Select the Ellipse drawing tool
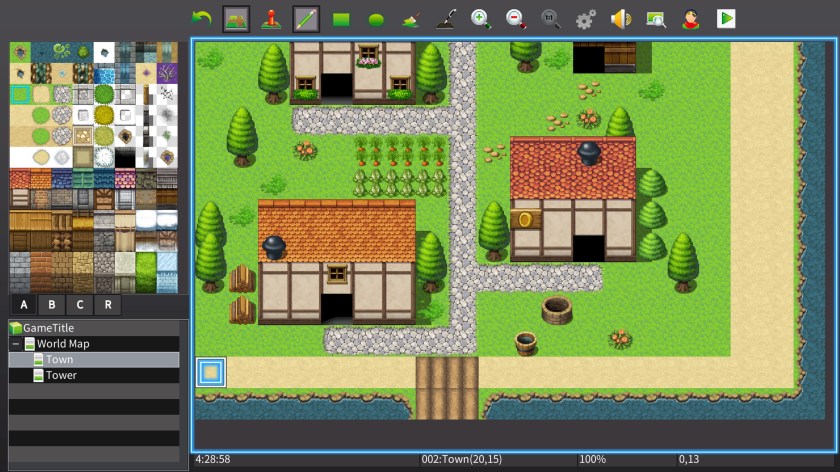This screenshot has width=840, height=472. [376, 18]
